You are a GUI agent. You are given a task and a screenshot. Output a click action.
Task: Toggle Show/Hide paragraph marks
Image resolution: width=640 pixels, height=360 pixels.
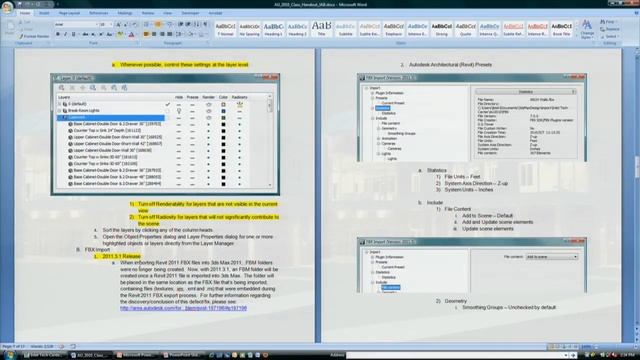pos(205,24)
